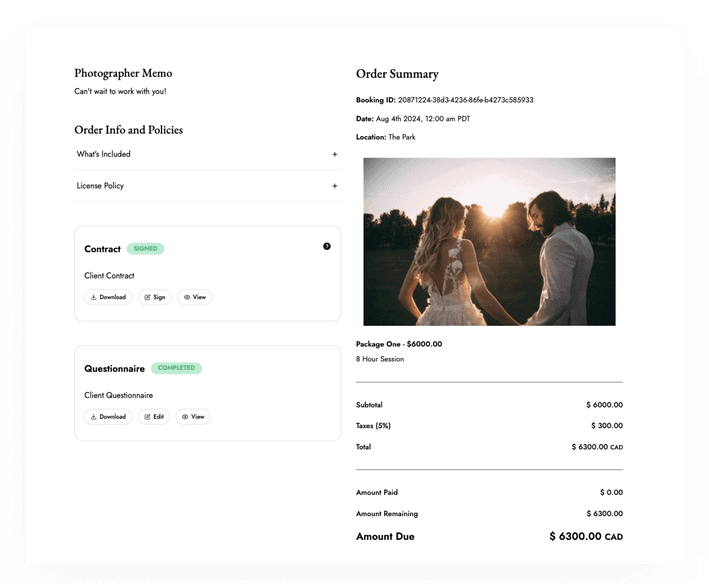This screenshot has height=584, width=709.
Task: Sign the Client Contract
Action: (155, 297)
